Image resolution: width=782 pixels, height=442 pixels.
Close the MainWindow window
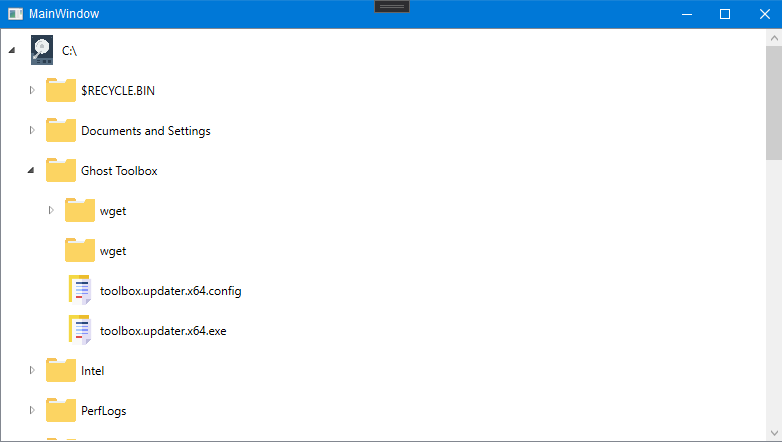coord(765,14)
